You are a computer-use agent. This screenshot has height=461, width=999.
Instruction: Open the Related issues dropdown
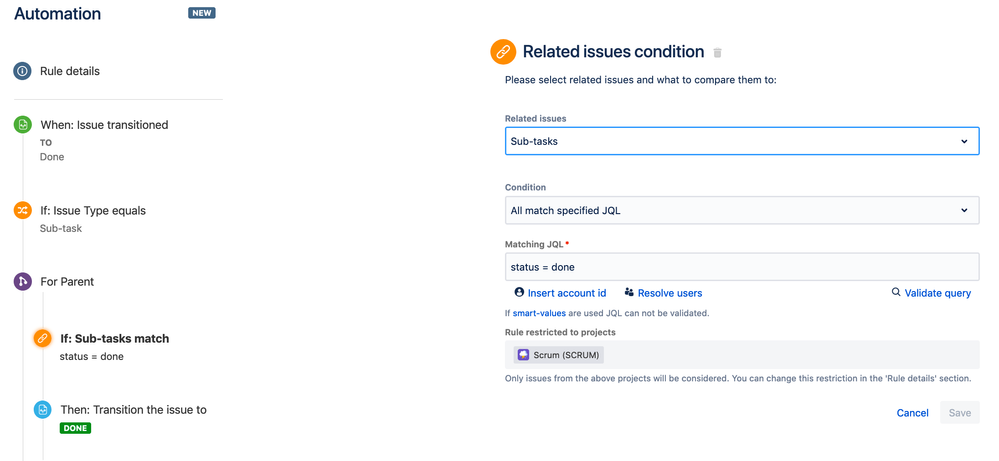click(x=741, y=141)
